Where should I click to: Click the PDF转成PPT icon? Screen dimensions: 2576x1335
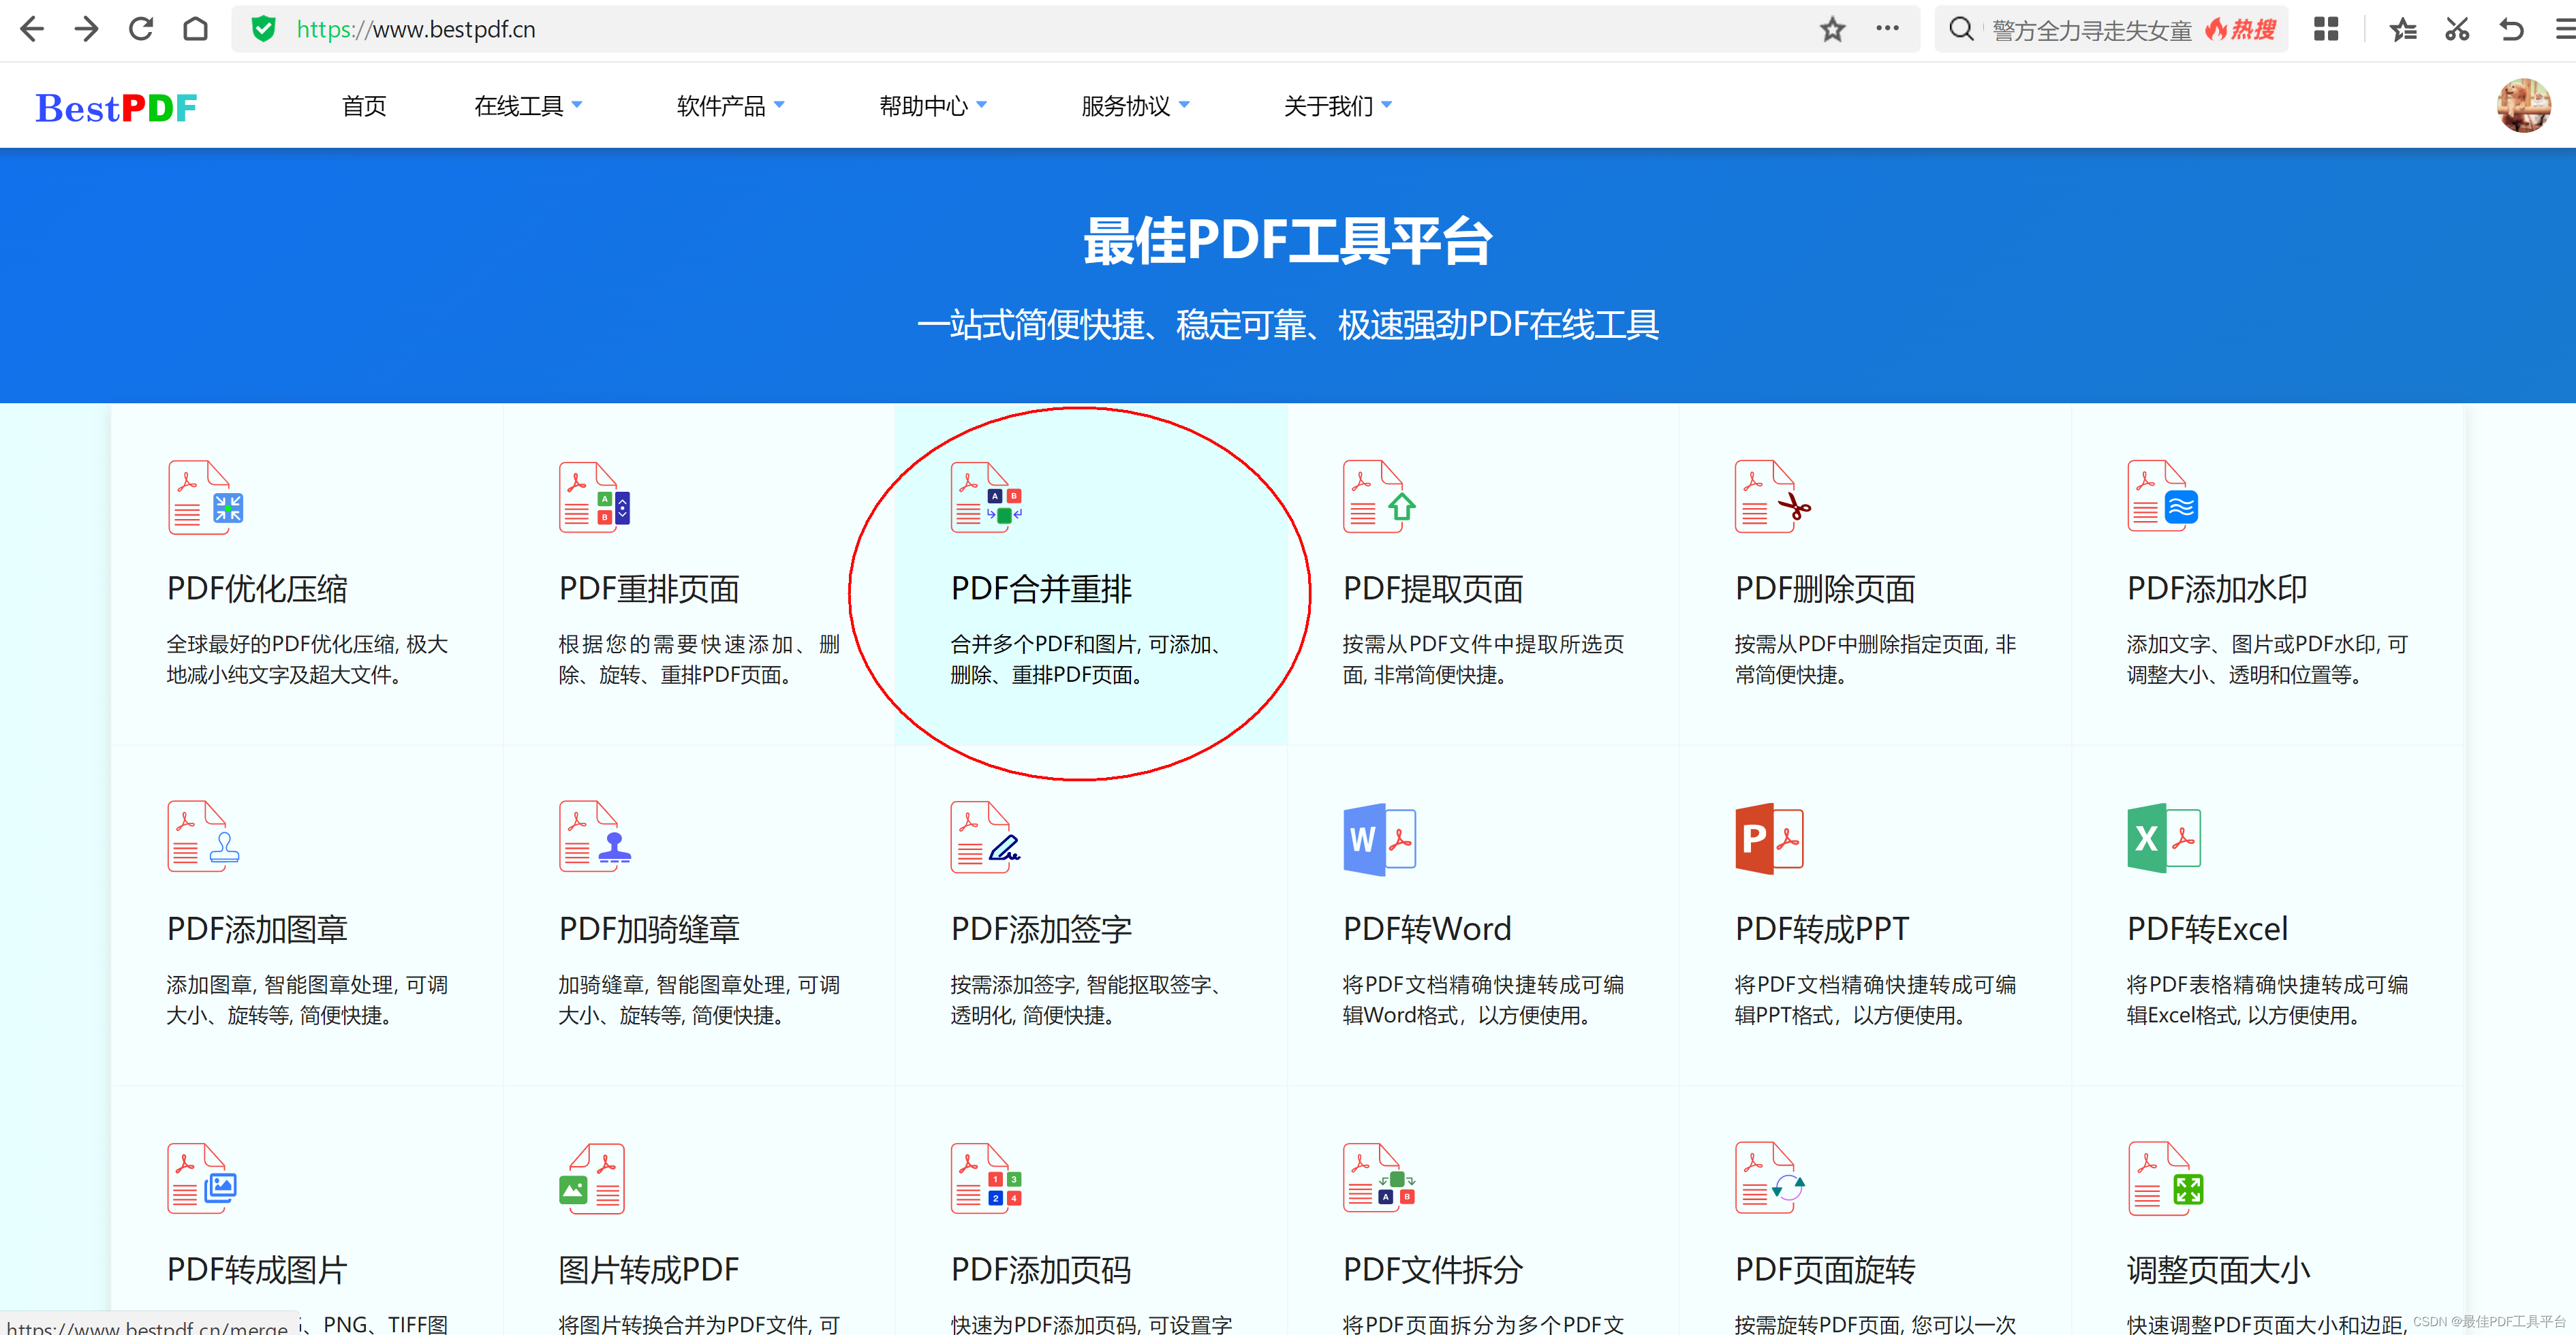point(1770,839)
